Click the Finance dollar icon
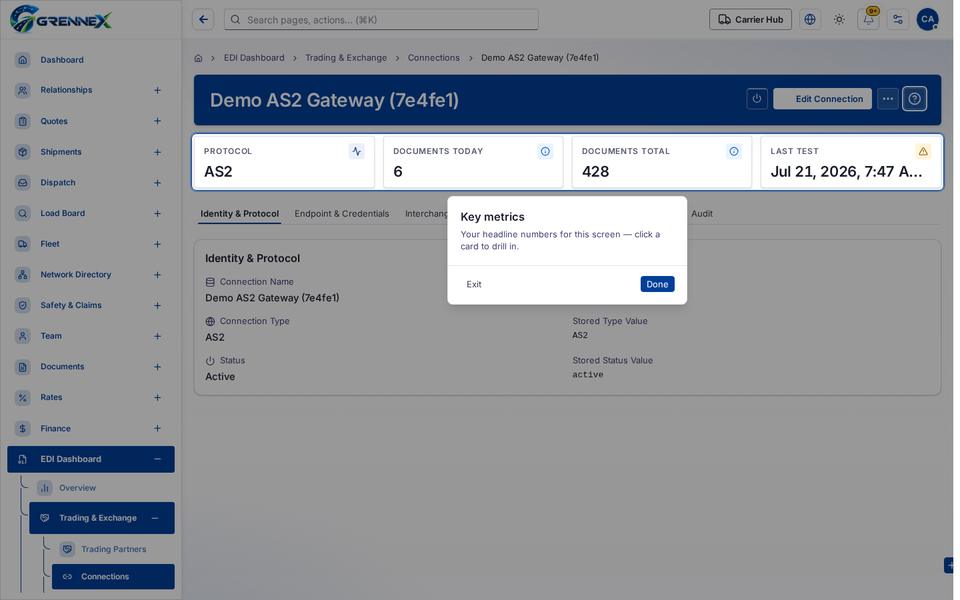The height and width of the screenshot is (600, 960). point(23,428)
